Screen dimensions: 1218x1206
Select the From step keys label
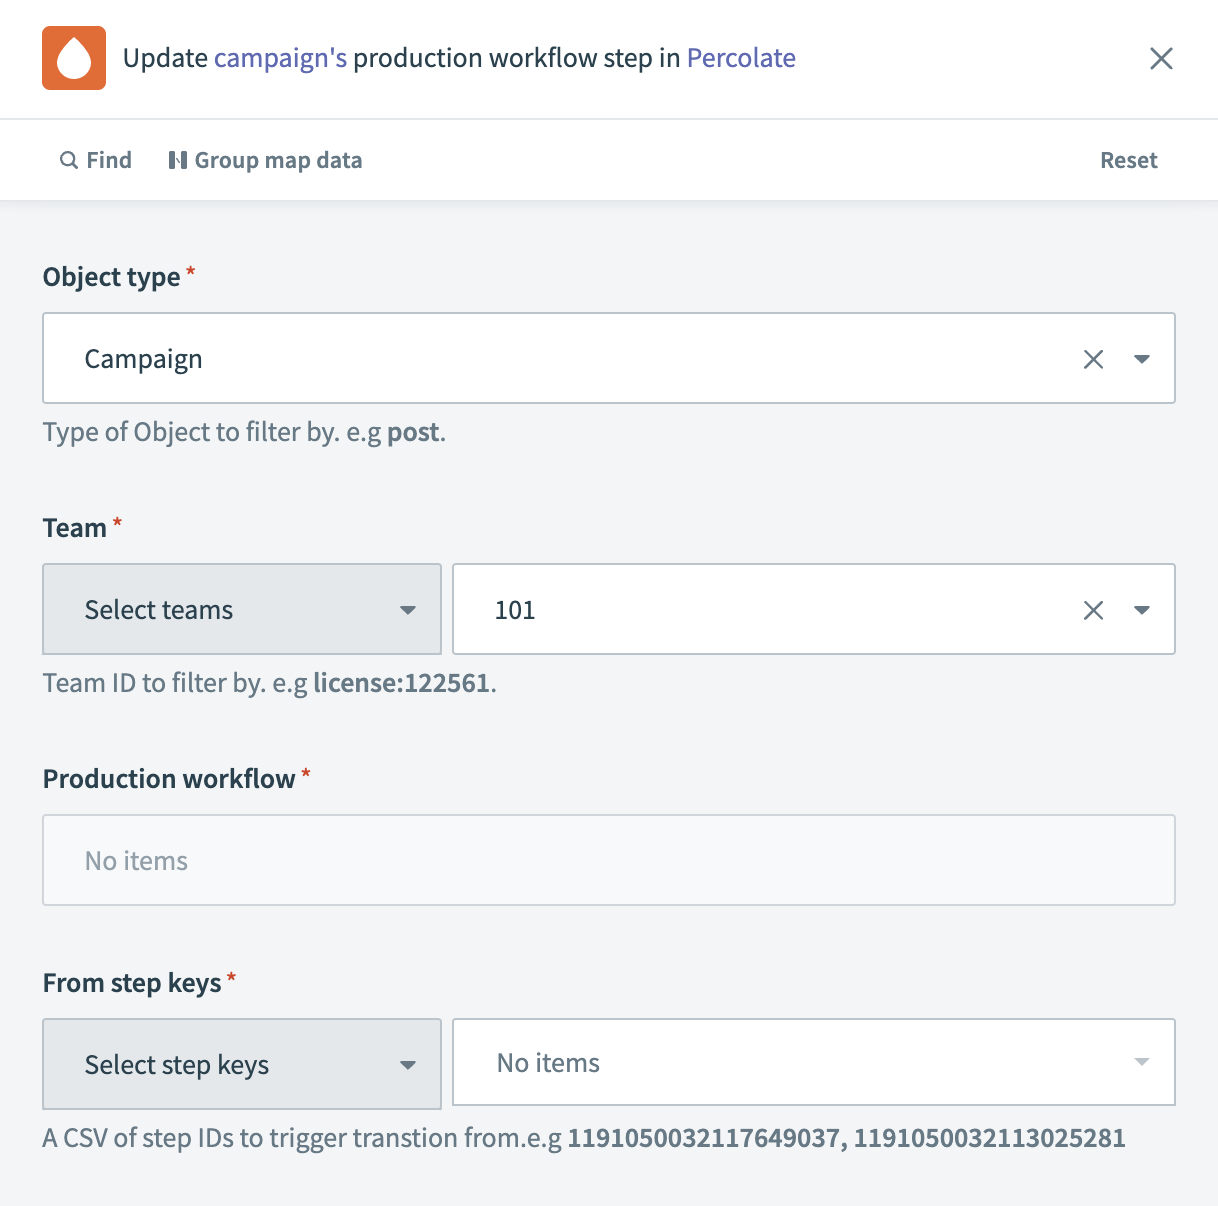click(131, 983)
